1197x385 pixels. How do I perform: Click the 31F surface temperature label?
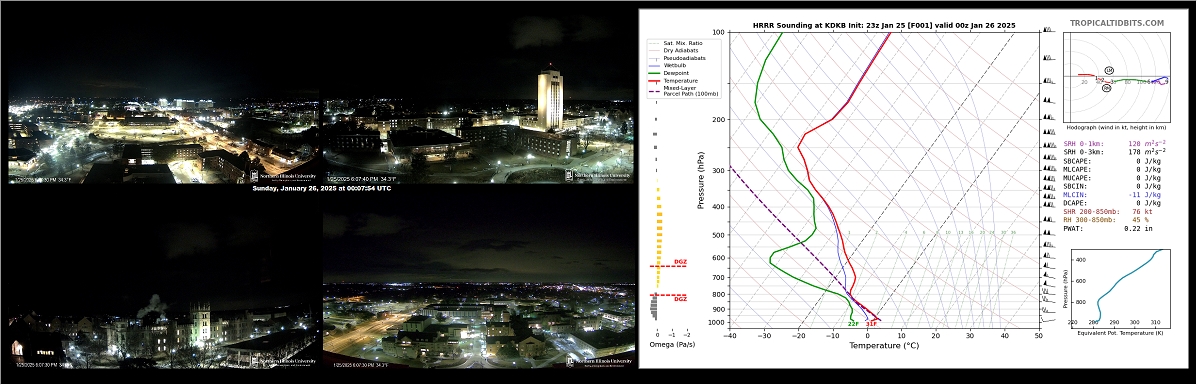pyautogui.click(x=871, y=324)
